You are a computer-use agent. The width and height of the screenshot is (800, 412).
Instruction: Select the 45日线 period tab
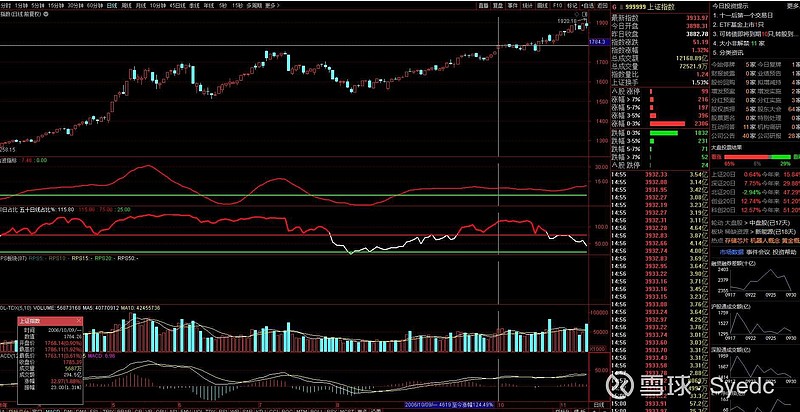click(177, 5)
